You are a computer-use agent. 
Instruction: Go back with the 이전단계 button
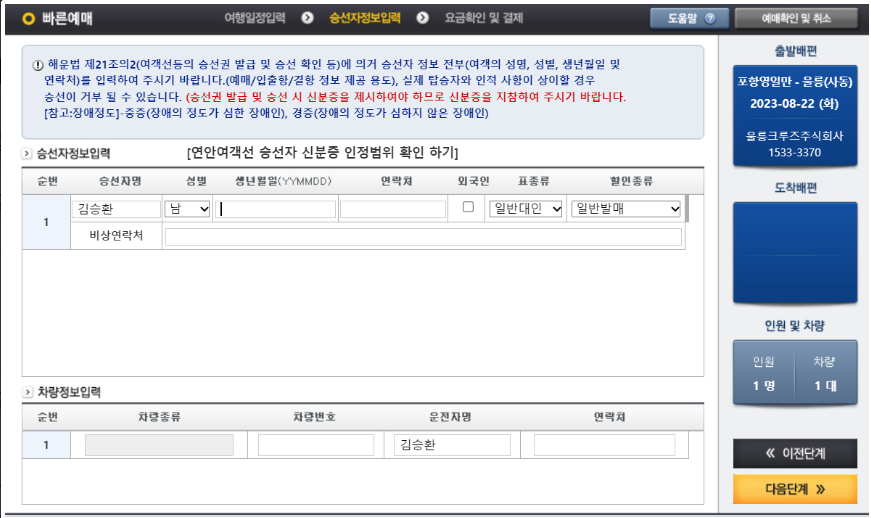click(x=795, y=454)
